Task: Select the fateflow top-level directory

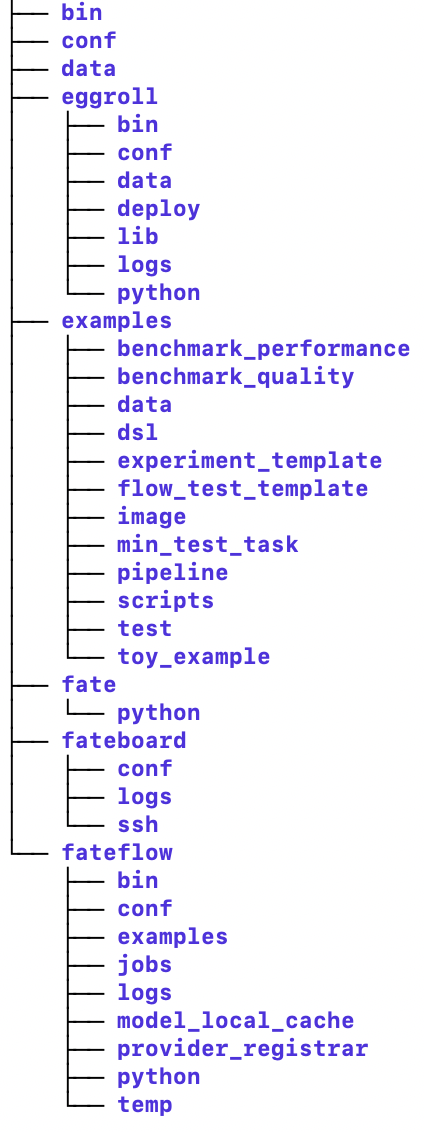Action: pyautogui.click(x=116, y=852)
